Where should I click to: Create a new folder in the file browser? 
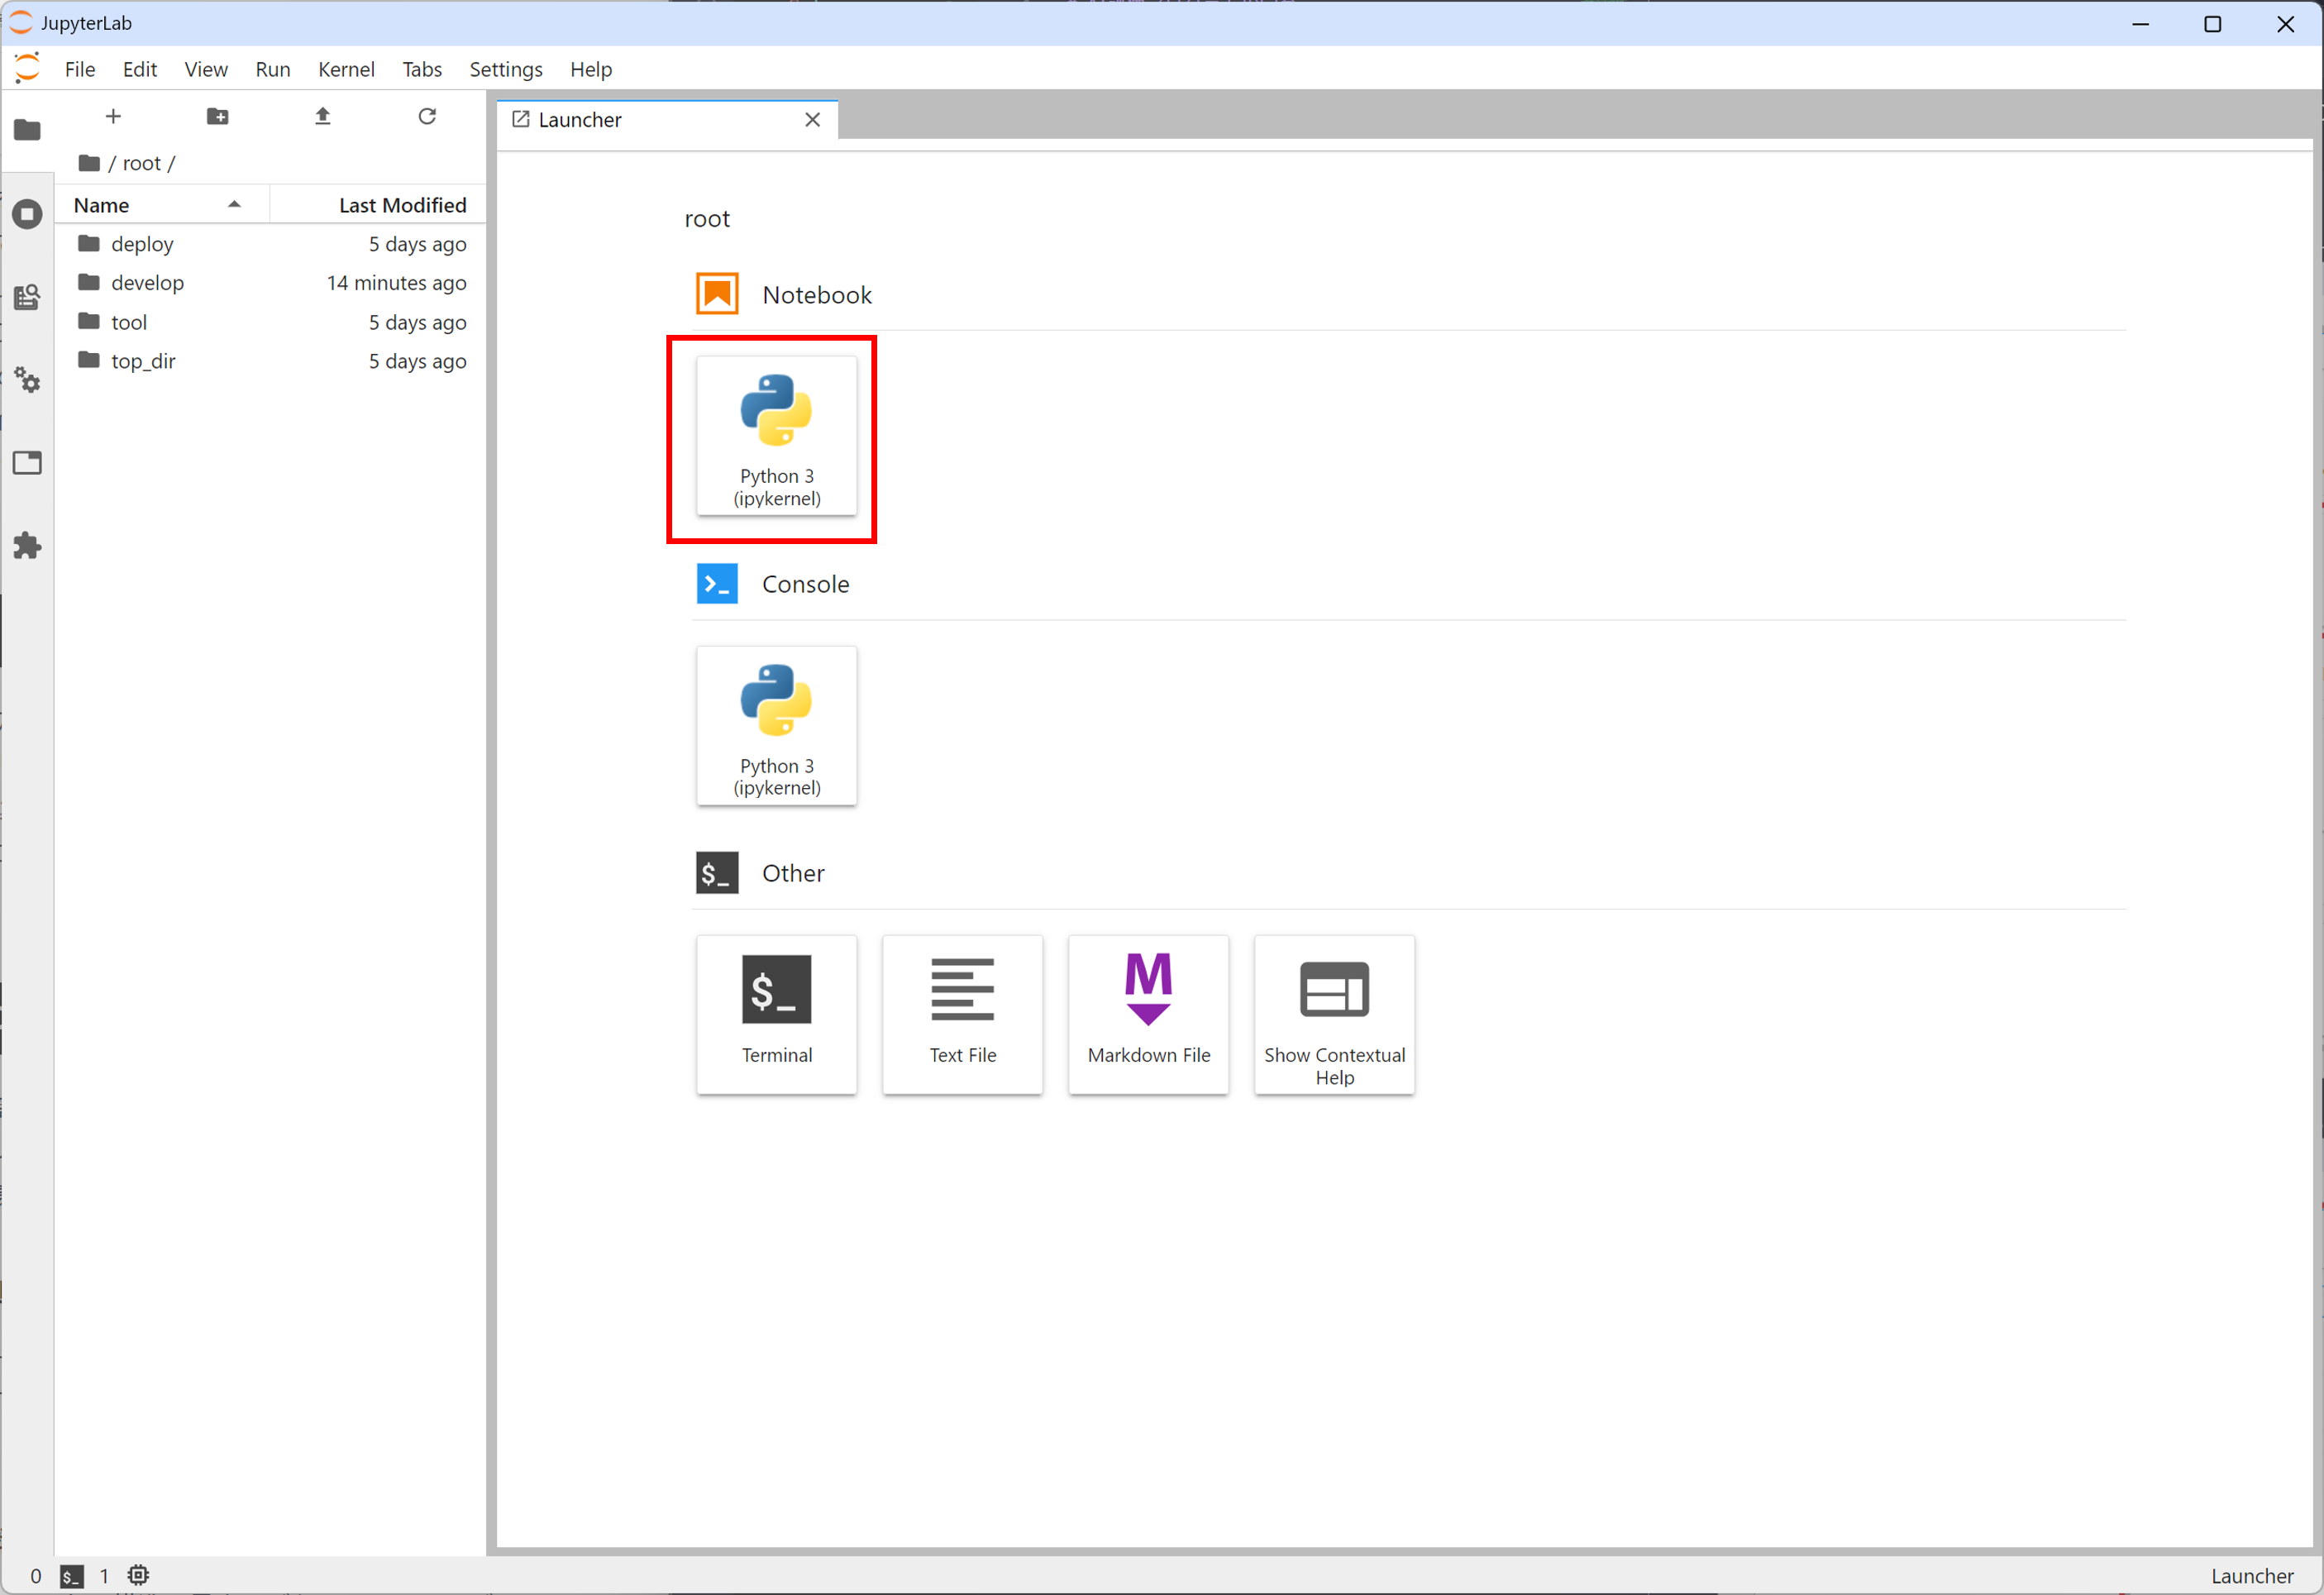[x=217, y=116]
